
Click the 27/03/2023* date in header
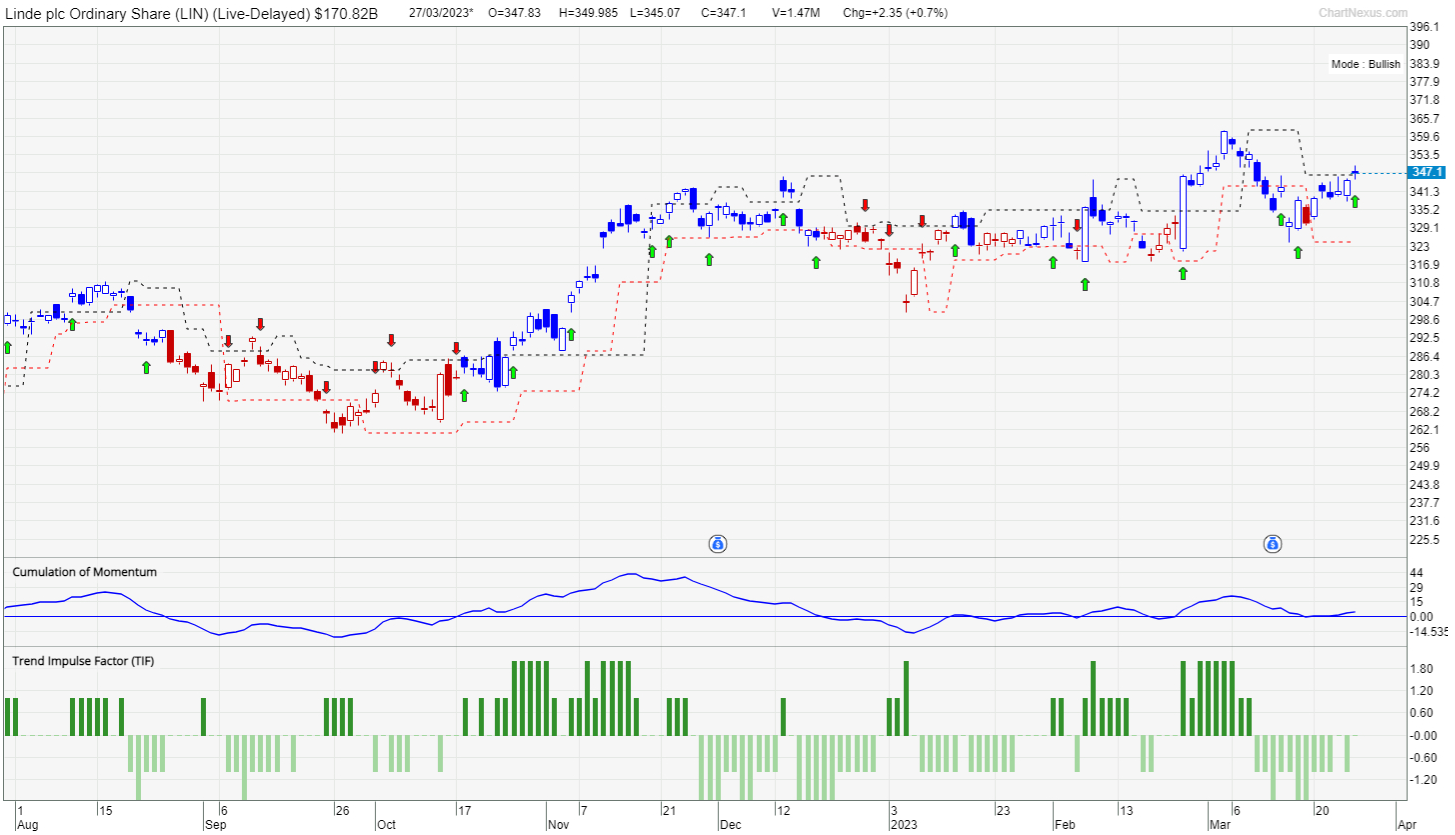441,13
